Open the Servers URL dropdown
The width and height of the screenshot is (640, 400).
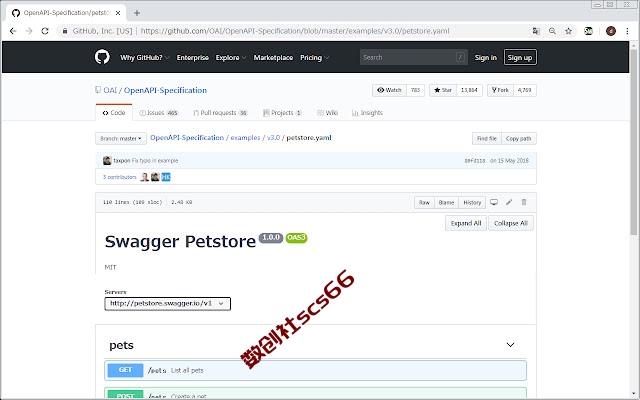click(x=167, y=303)
